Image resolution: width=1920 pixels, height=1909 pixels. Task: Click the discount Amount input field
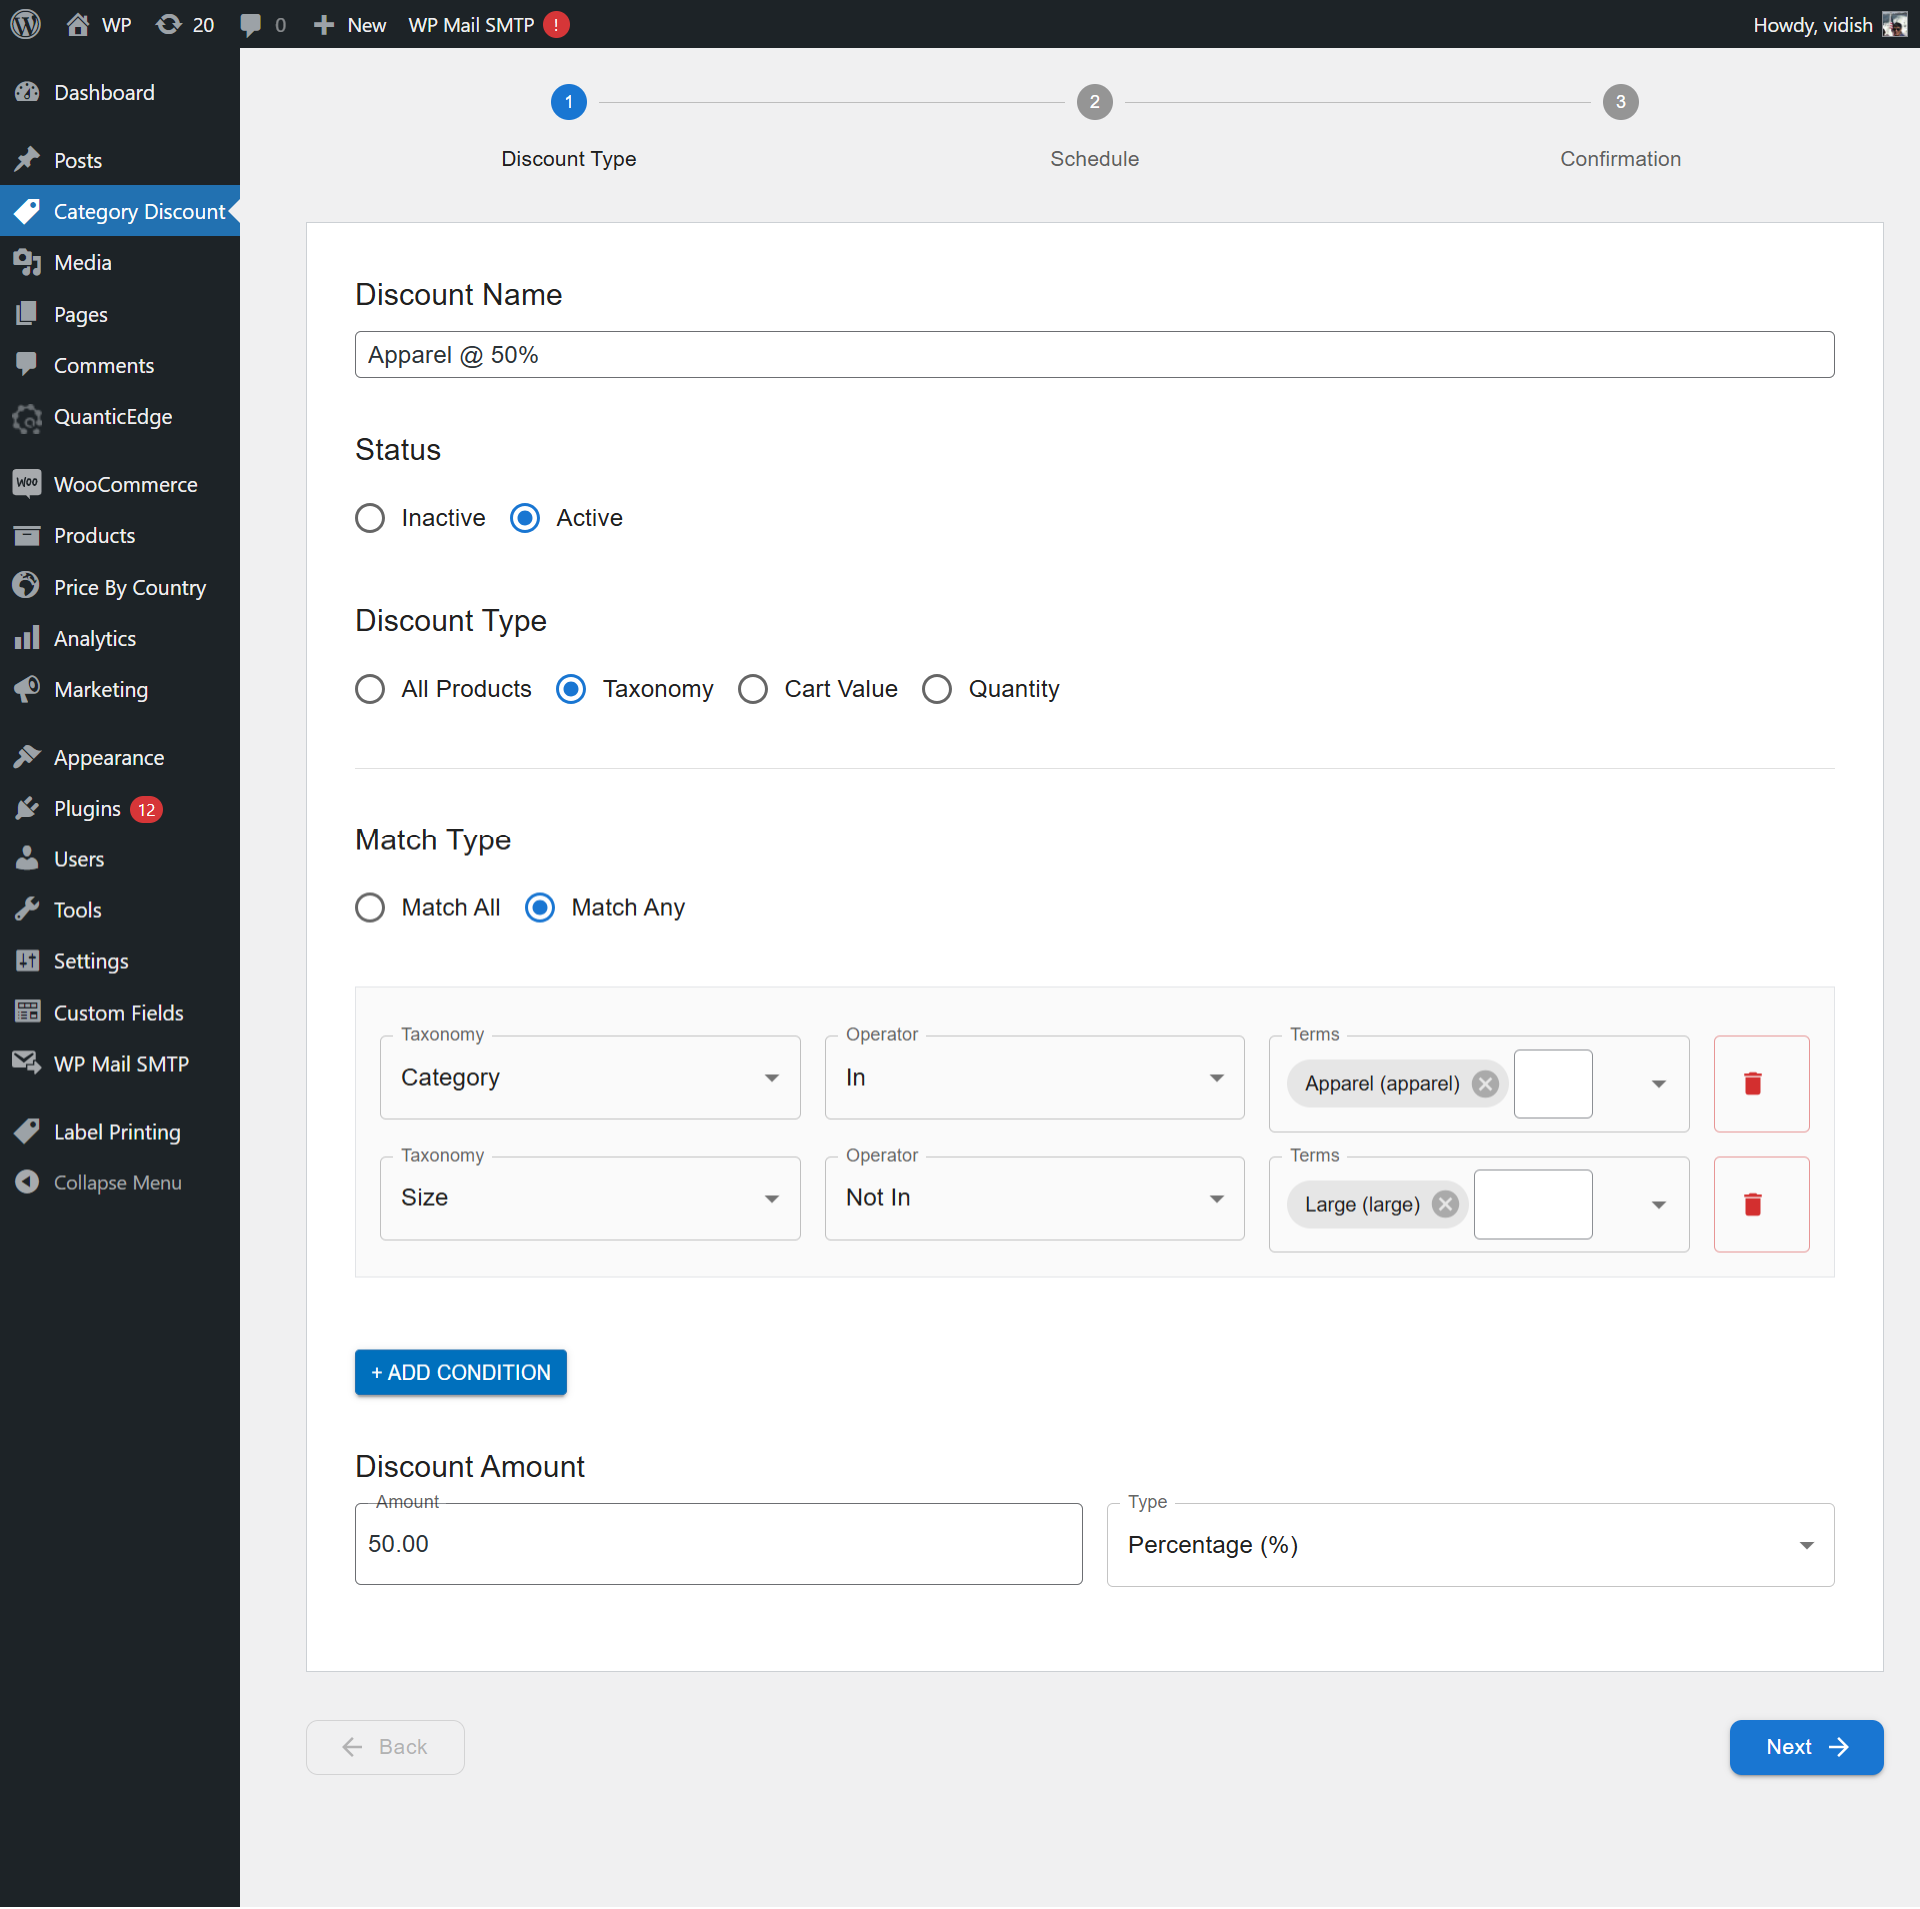click(x=717, y=1544)
